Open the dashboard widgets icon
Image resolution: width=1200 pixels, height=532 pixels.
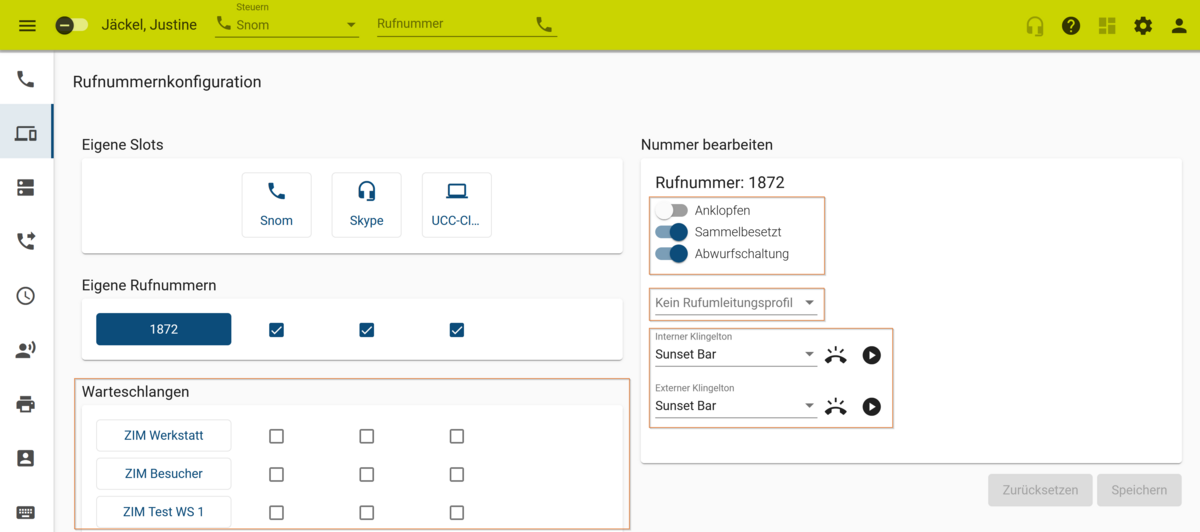coord(1107,26)
